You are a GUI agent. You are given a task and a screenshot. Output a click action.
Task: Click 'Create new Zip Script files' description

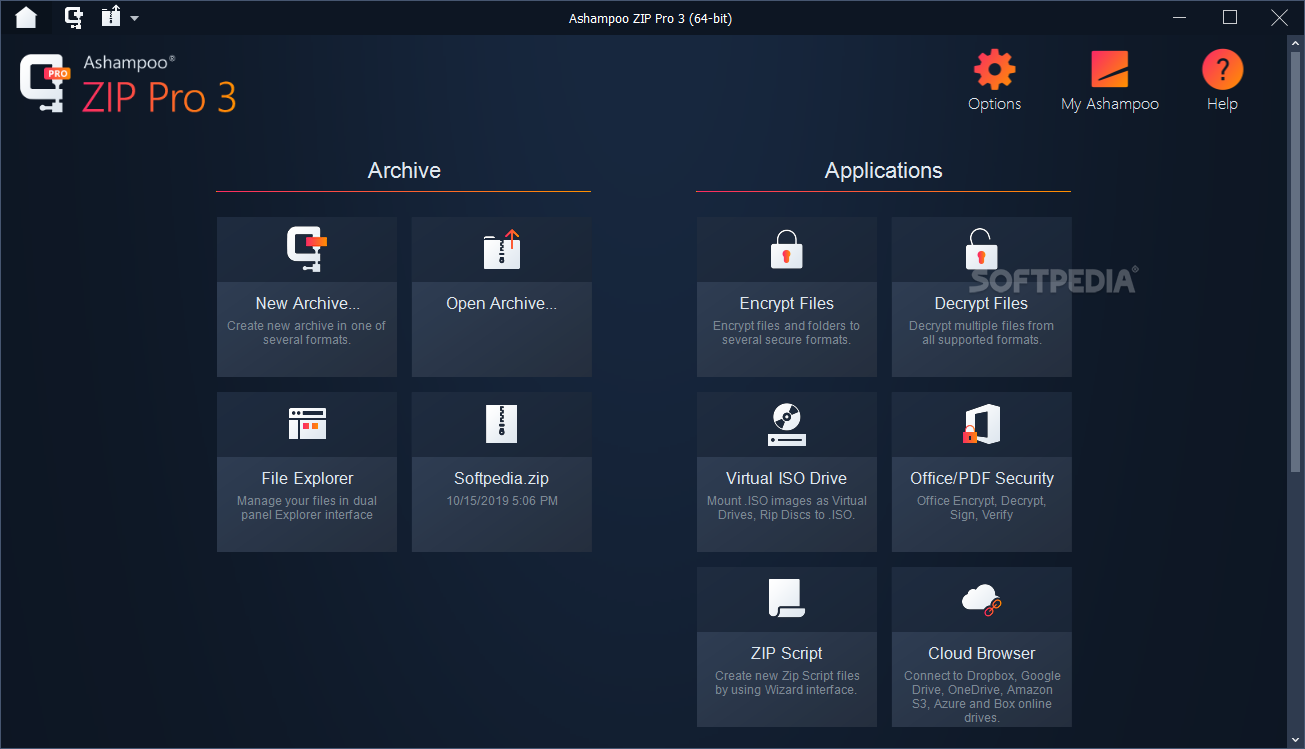tap(787, 676)
